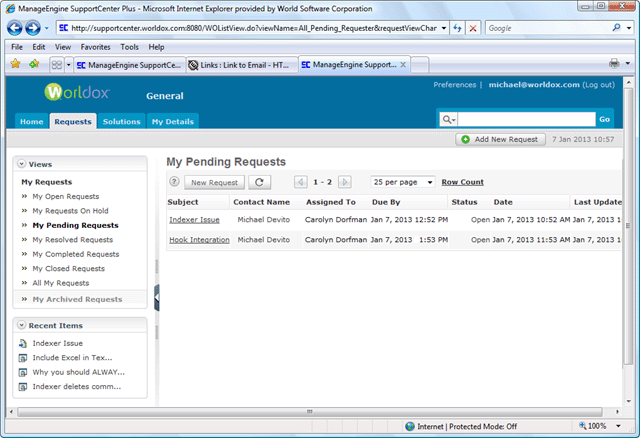Open the search type magnifier dropdown
The height and width of the screenshot is (438, 640).
[x=449, y=119]
